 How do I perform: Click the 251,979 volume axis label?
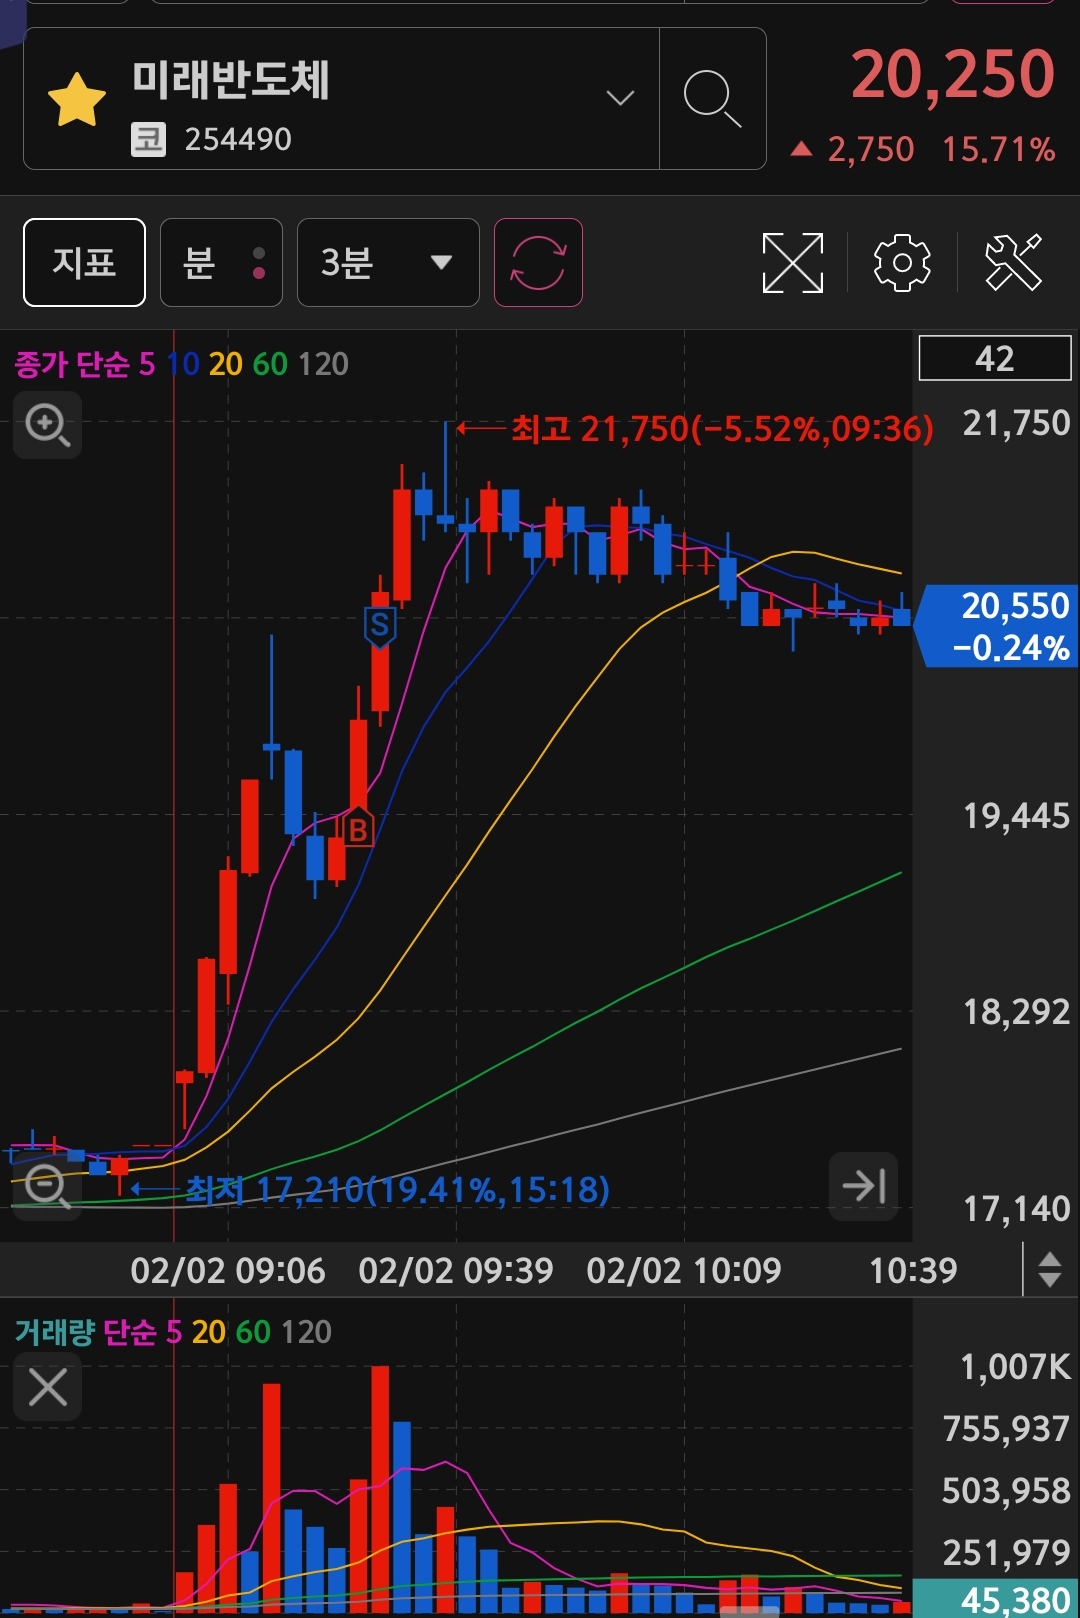click(x=1006, y=1553)
